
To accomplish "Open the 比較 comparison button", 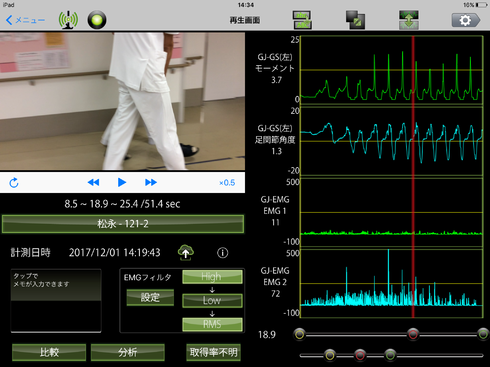I will 49,352.
